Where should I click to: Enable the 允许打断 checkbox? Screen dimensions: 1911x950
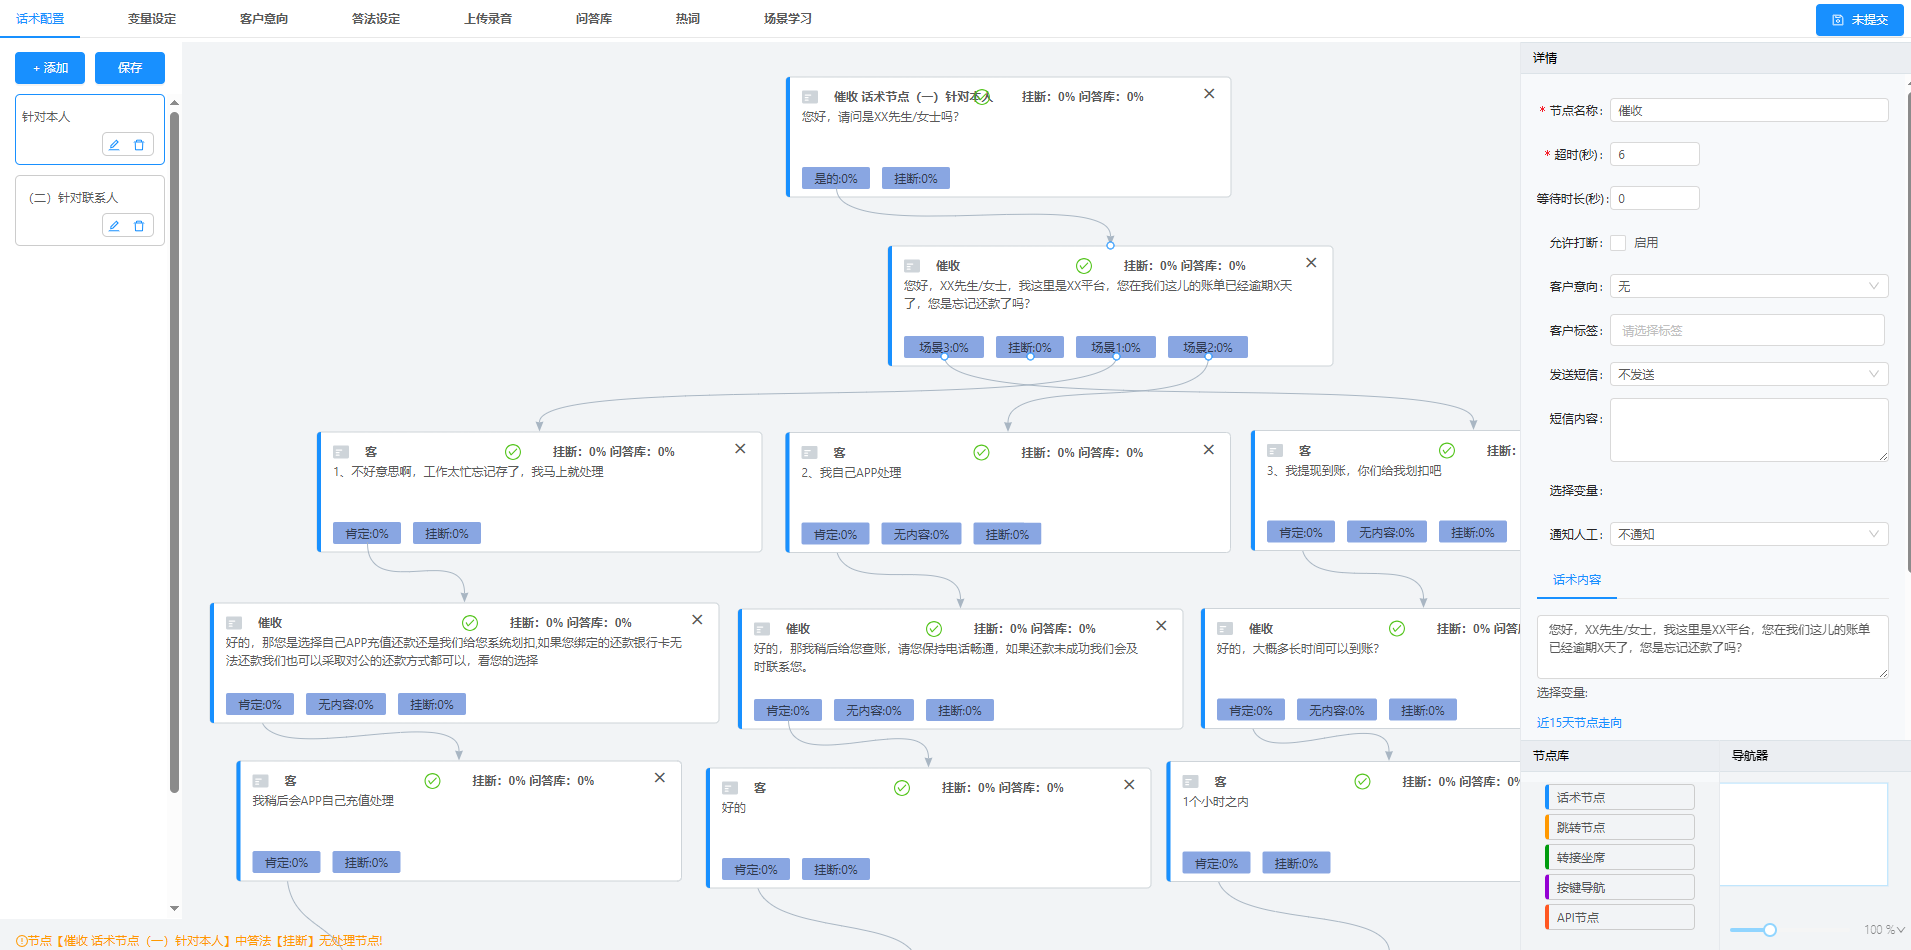click(x=1618, y=243)
